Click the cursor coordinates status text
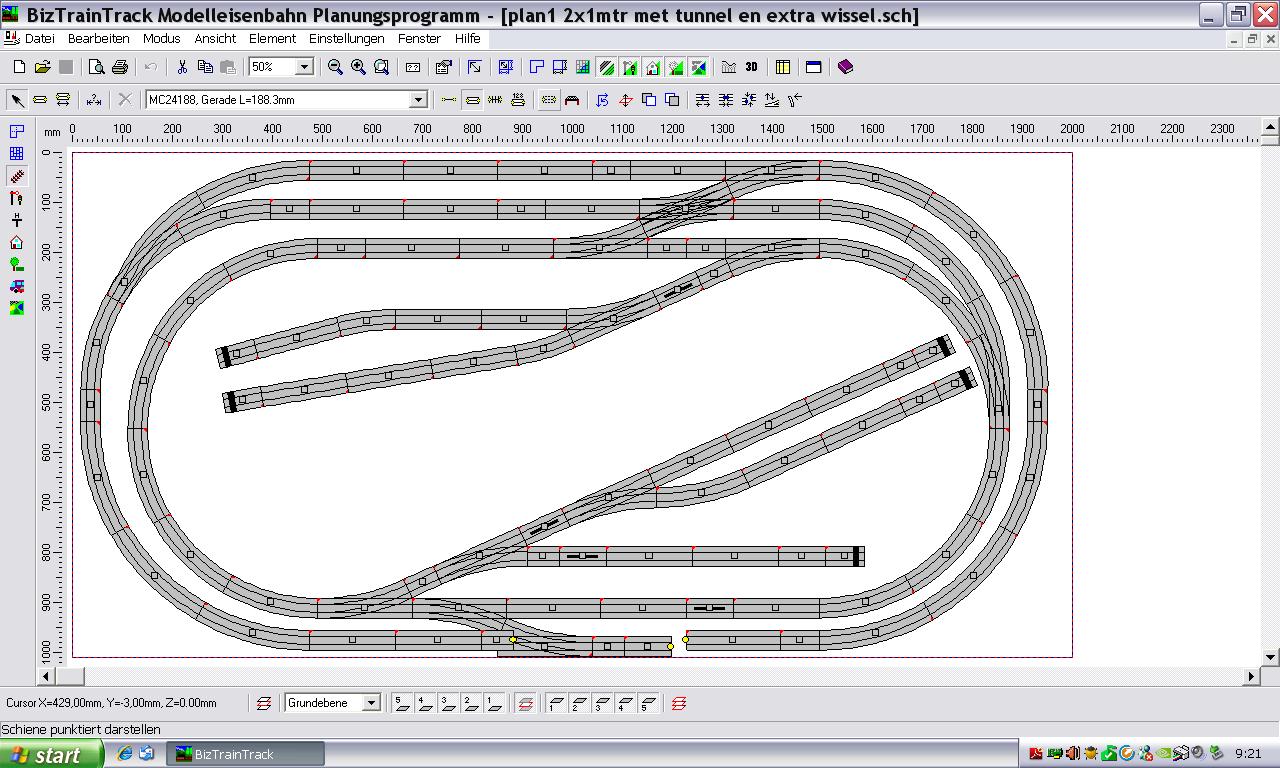The width and height of the screenshot is (1280, 768). point(111,703)
